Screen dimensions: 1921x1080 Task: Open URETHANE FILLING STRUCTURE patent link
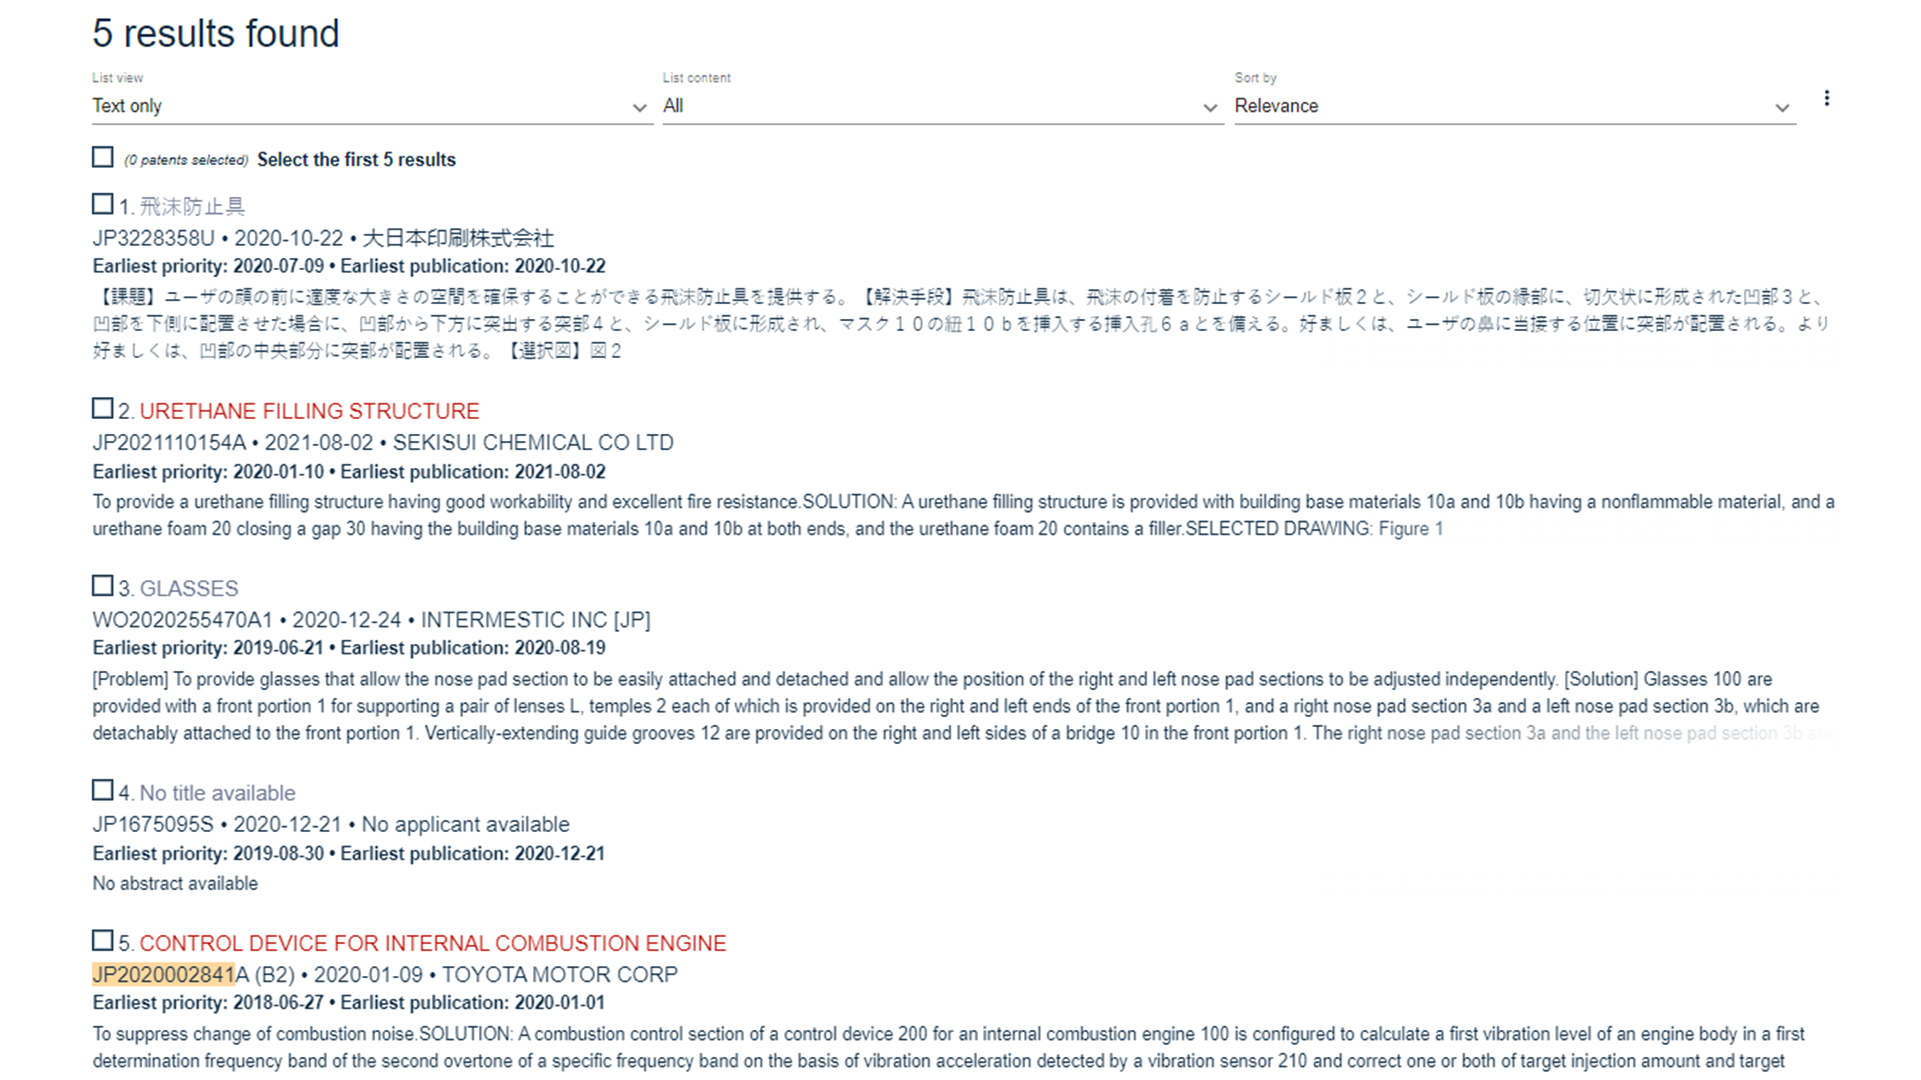[x=309, y=411]
